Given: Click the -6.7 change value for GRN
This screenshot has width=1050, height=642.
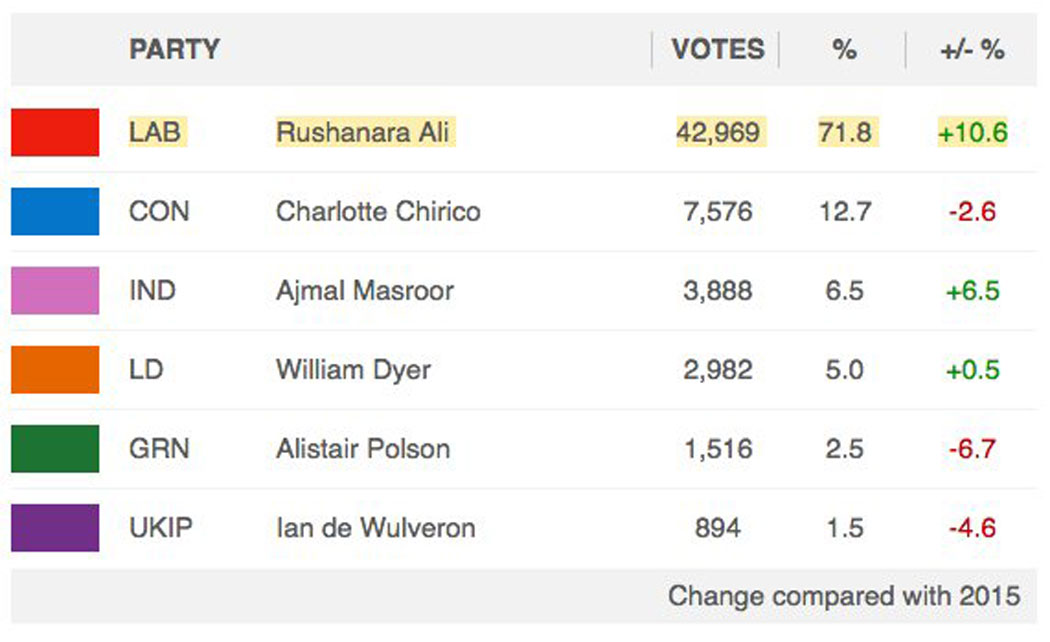Looking at the screenshot, I should pos(972,449).
